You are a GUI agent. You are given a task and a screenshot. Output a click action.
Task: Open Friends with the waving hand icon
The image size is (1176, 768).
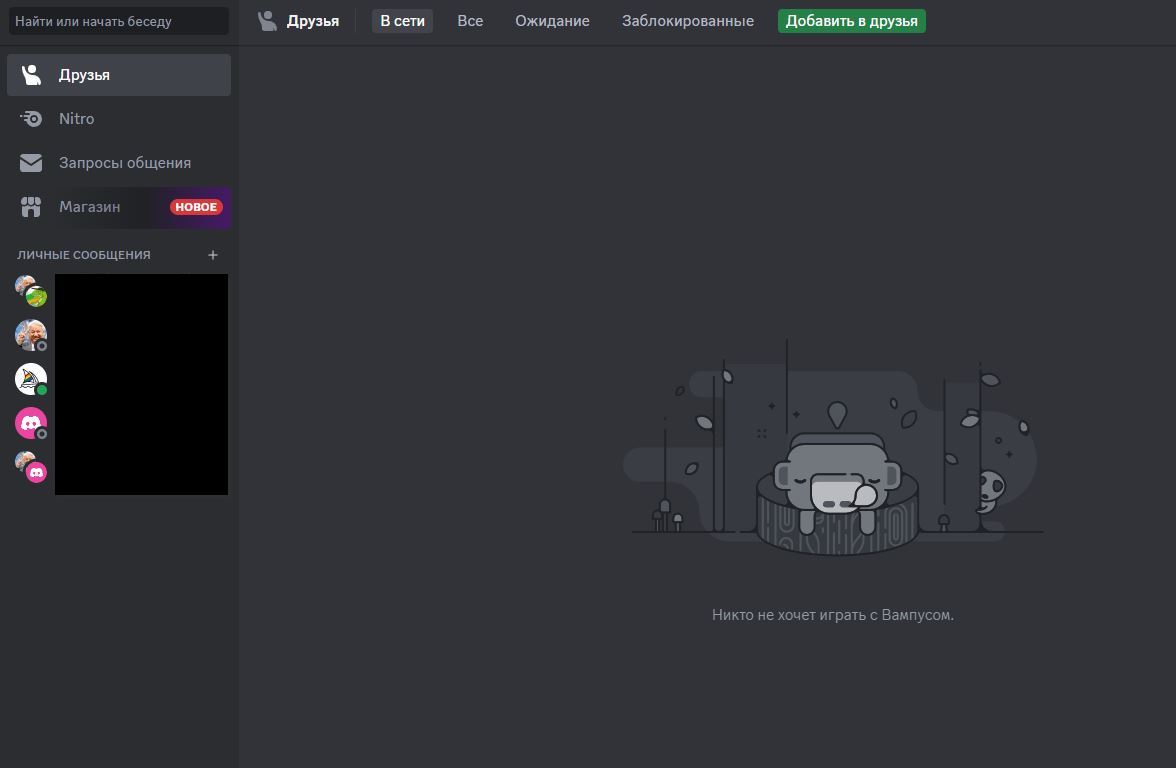[31, 74]
